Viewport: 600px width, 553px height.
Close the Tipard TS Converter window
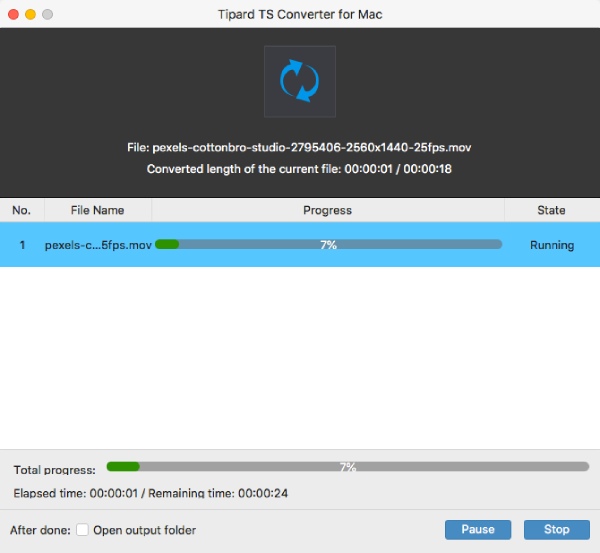tap(12, 15)
